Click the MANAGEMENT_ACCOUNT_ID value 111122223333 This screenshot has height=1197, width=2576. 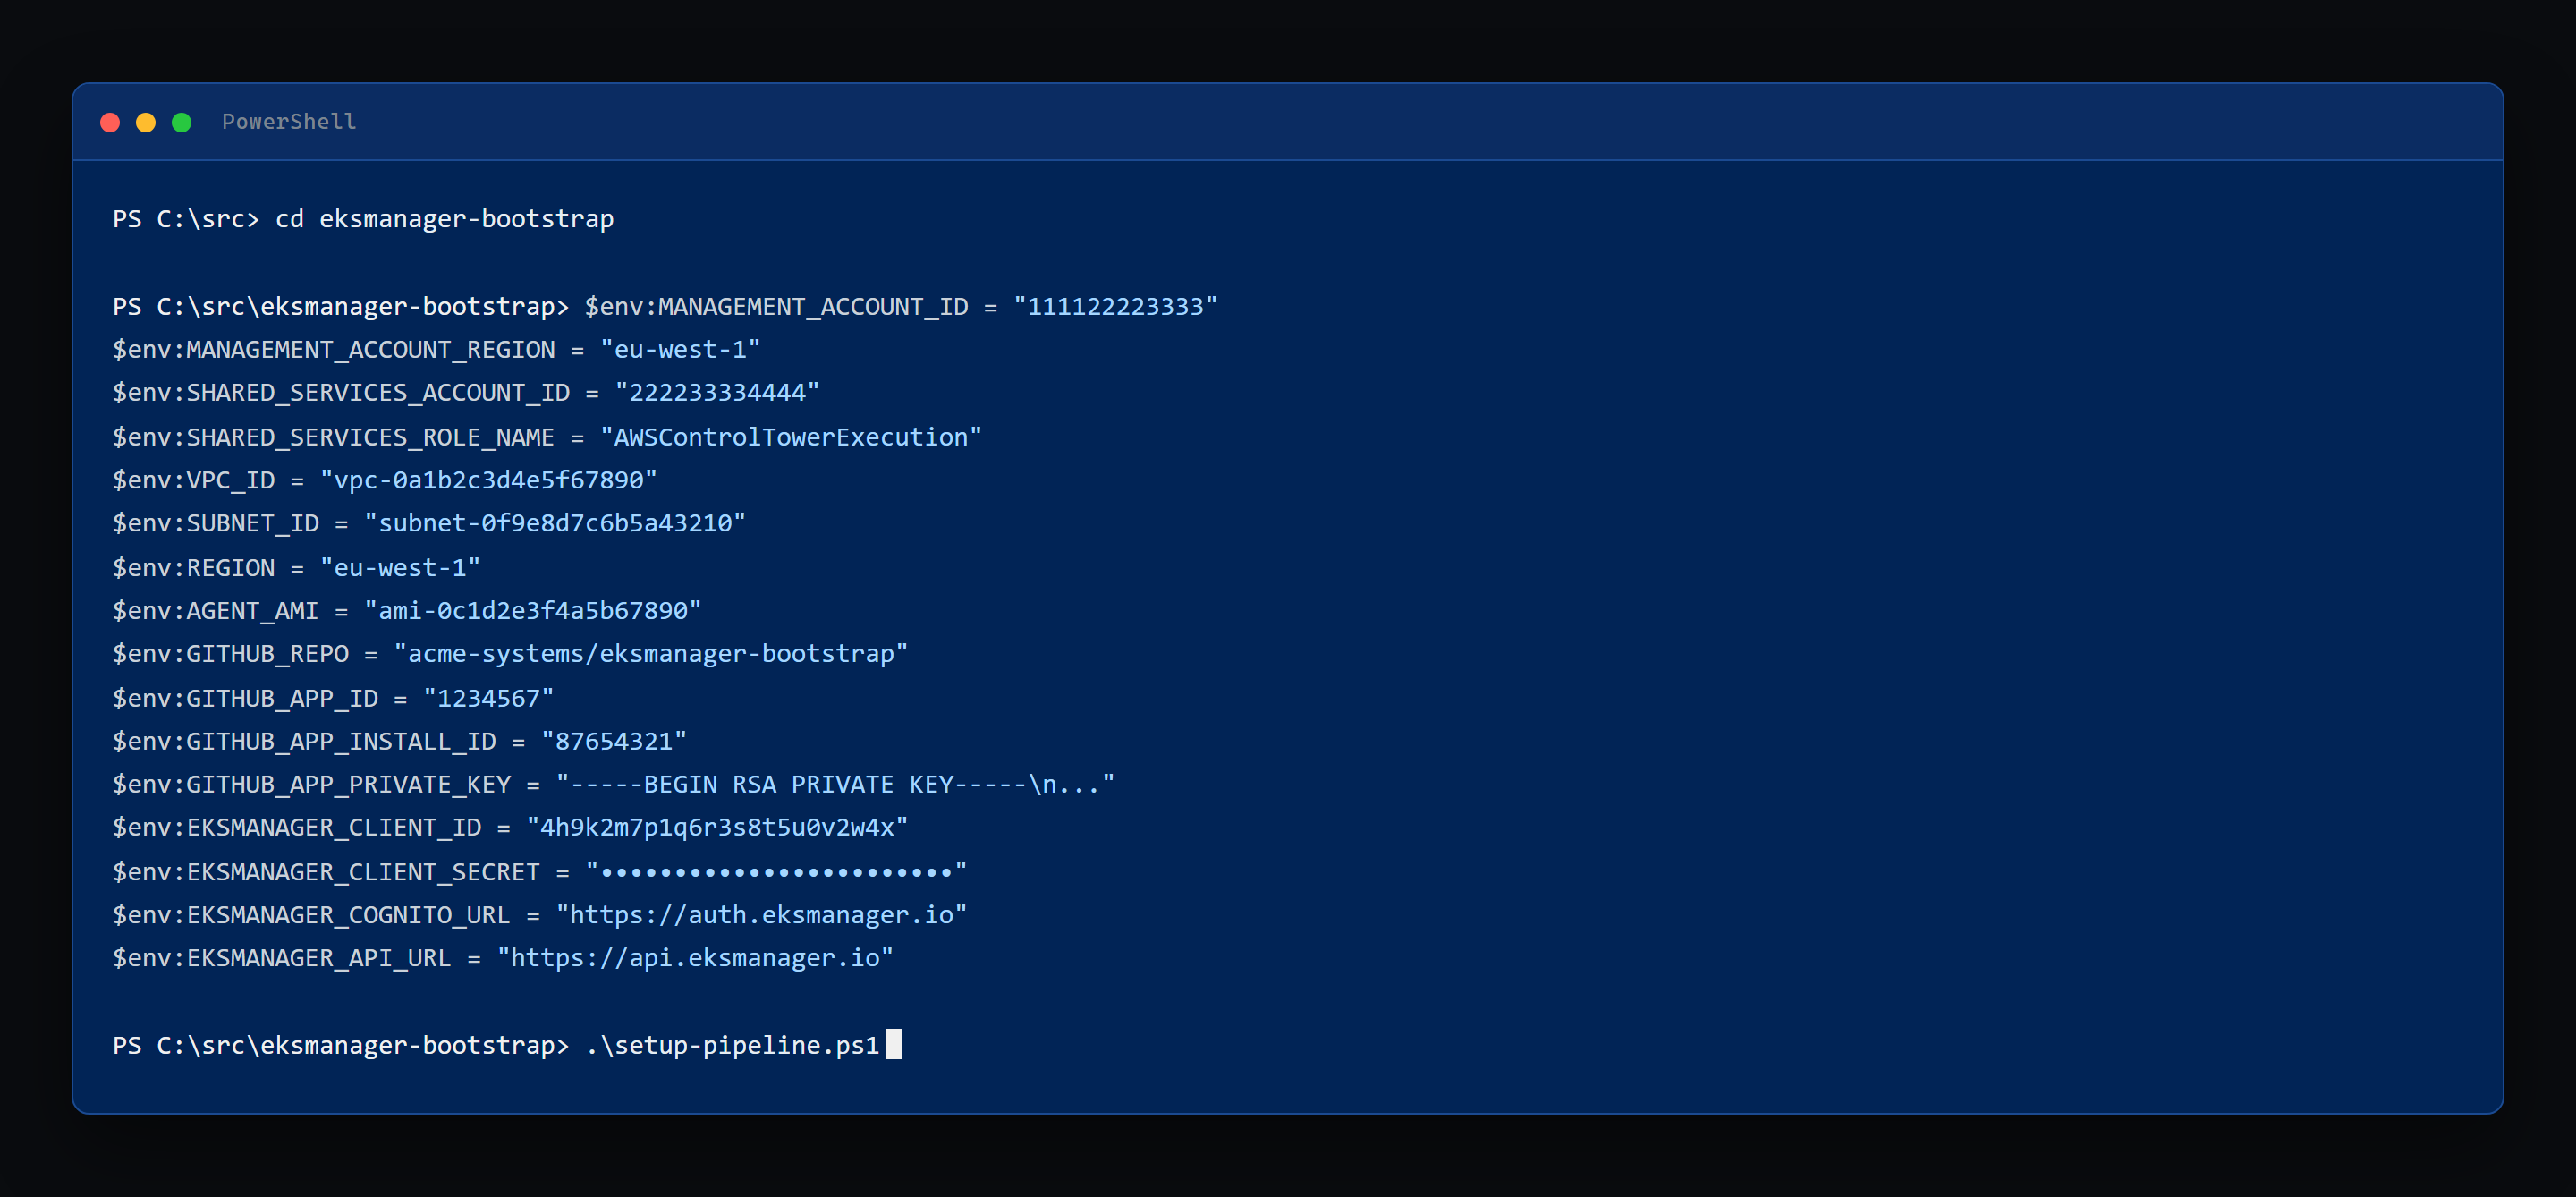(x=1116, y=306)
